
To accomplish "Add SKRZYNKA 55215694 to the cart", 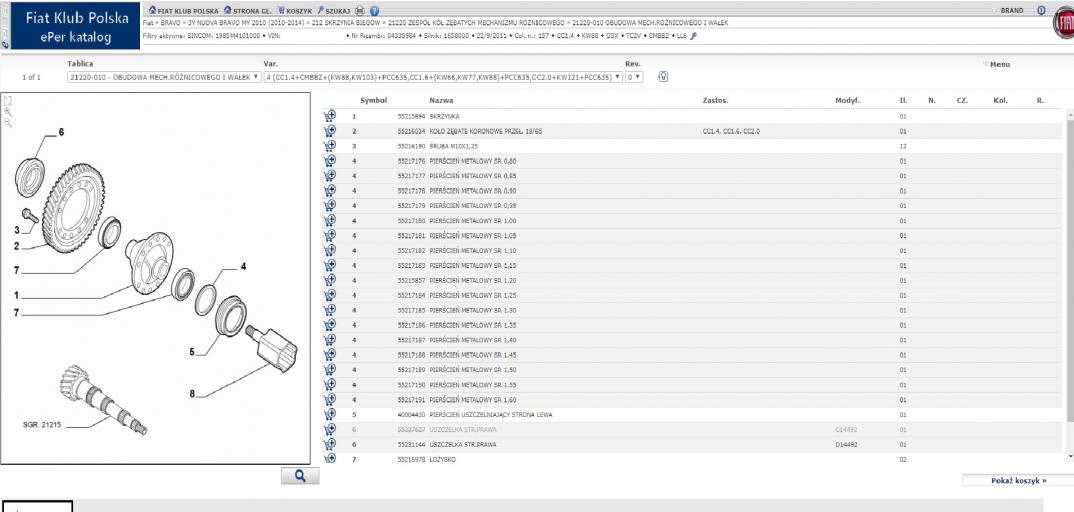I will point(329,116).
